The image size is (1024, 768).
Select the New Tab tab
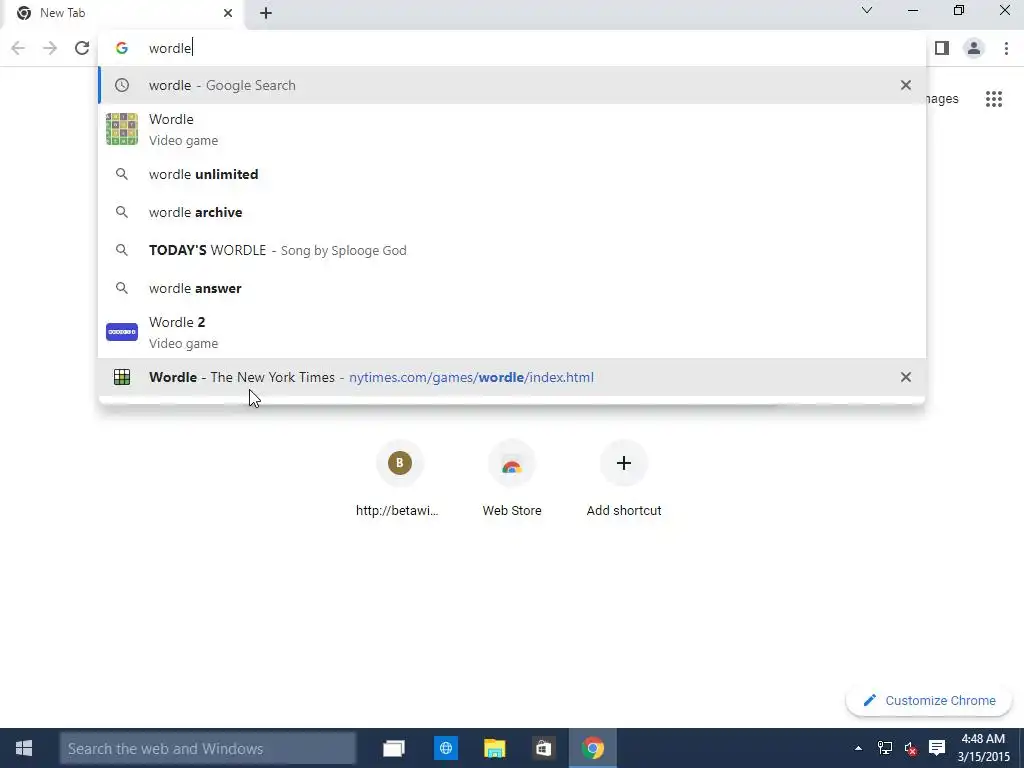pos(123,14)
